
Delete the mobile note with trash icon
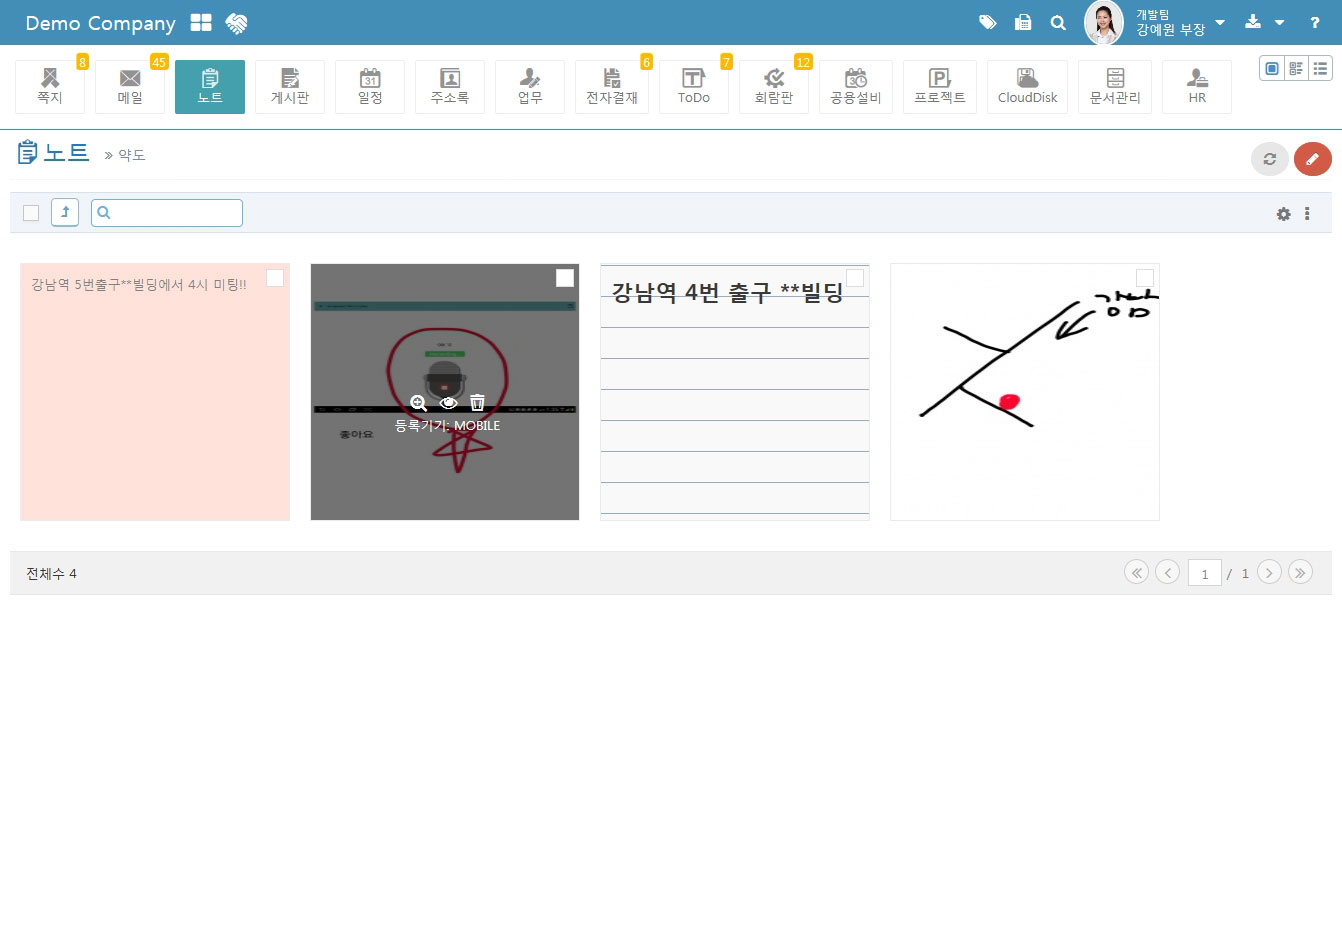coord(478,402)
